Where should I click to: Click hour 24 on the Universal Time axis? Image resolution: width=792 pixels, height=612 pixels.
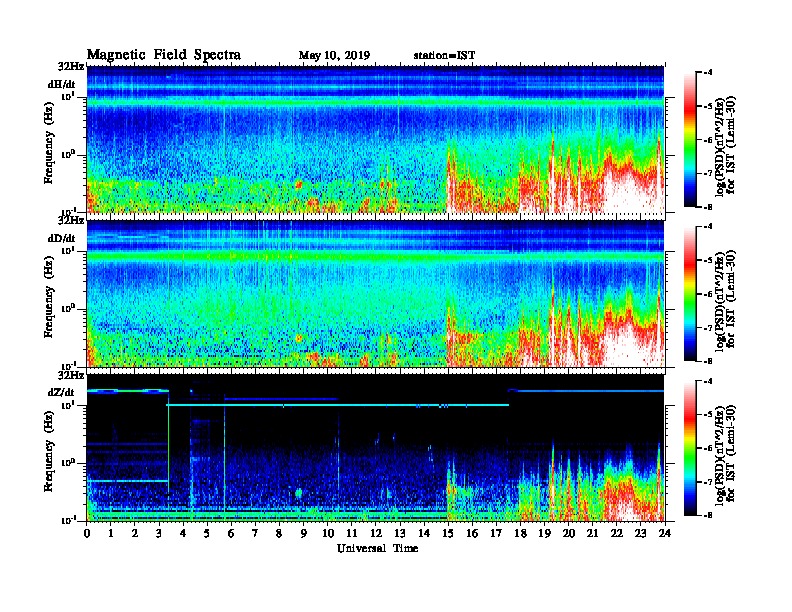665,533
